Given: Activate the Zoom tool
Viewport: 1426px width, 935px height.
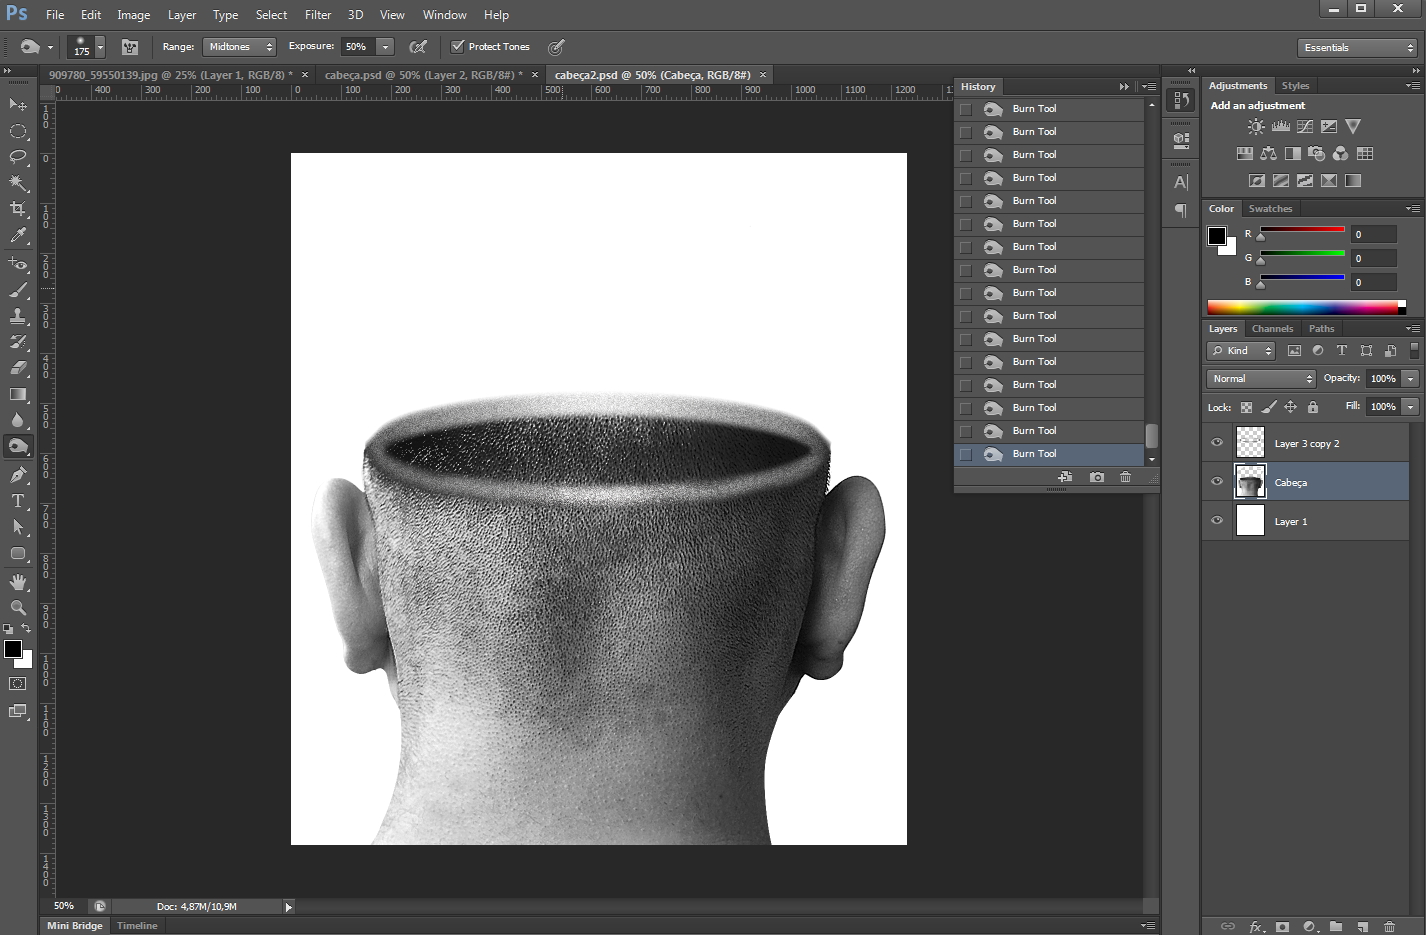Looking at the screenshot, I should pyautogui.click(x=18, y=608).
